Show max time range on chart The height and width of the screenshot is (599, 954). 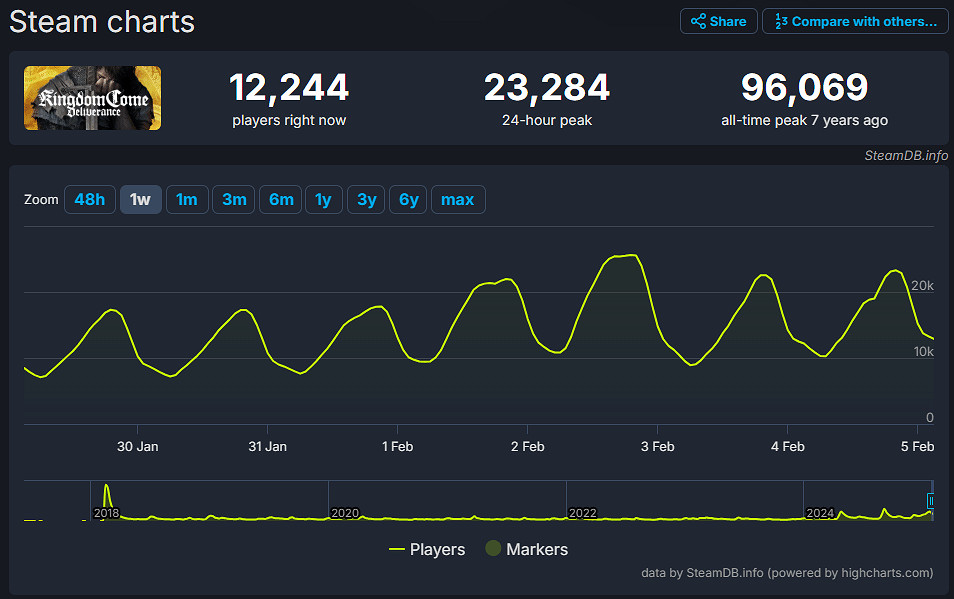457,200
